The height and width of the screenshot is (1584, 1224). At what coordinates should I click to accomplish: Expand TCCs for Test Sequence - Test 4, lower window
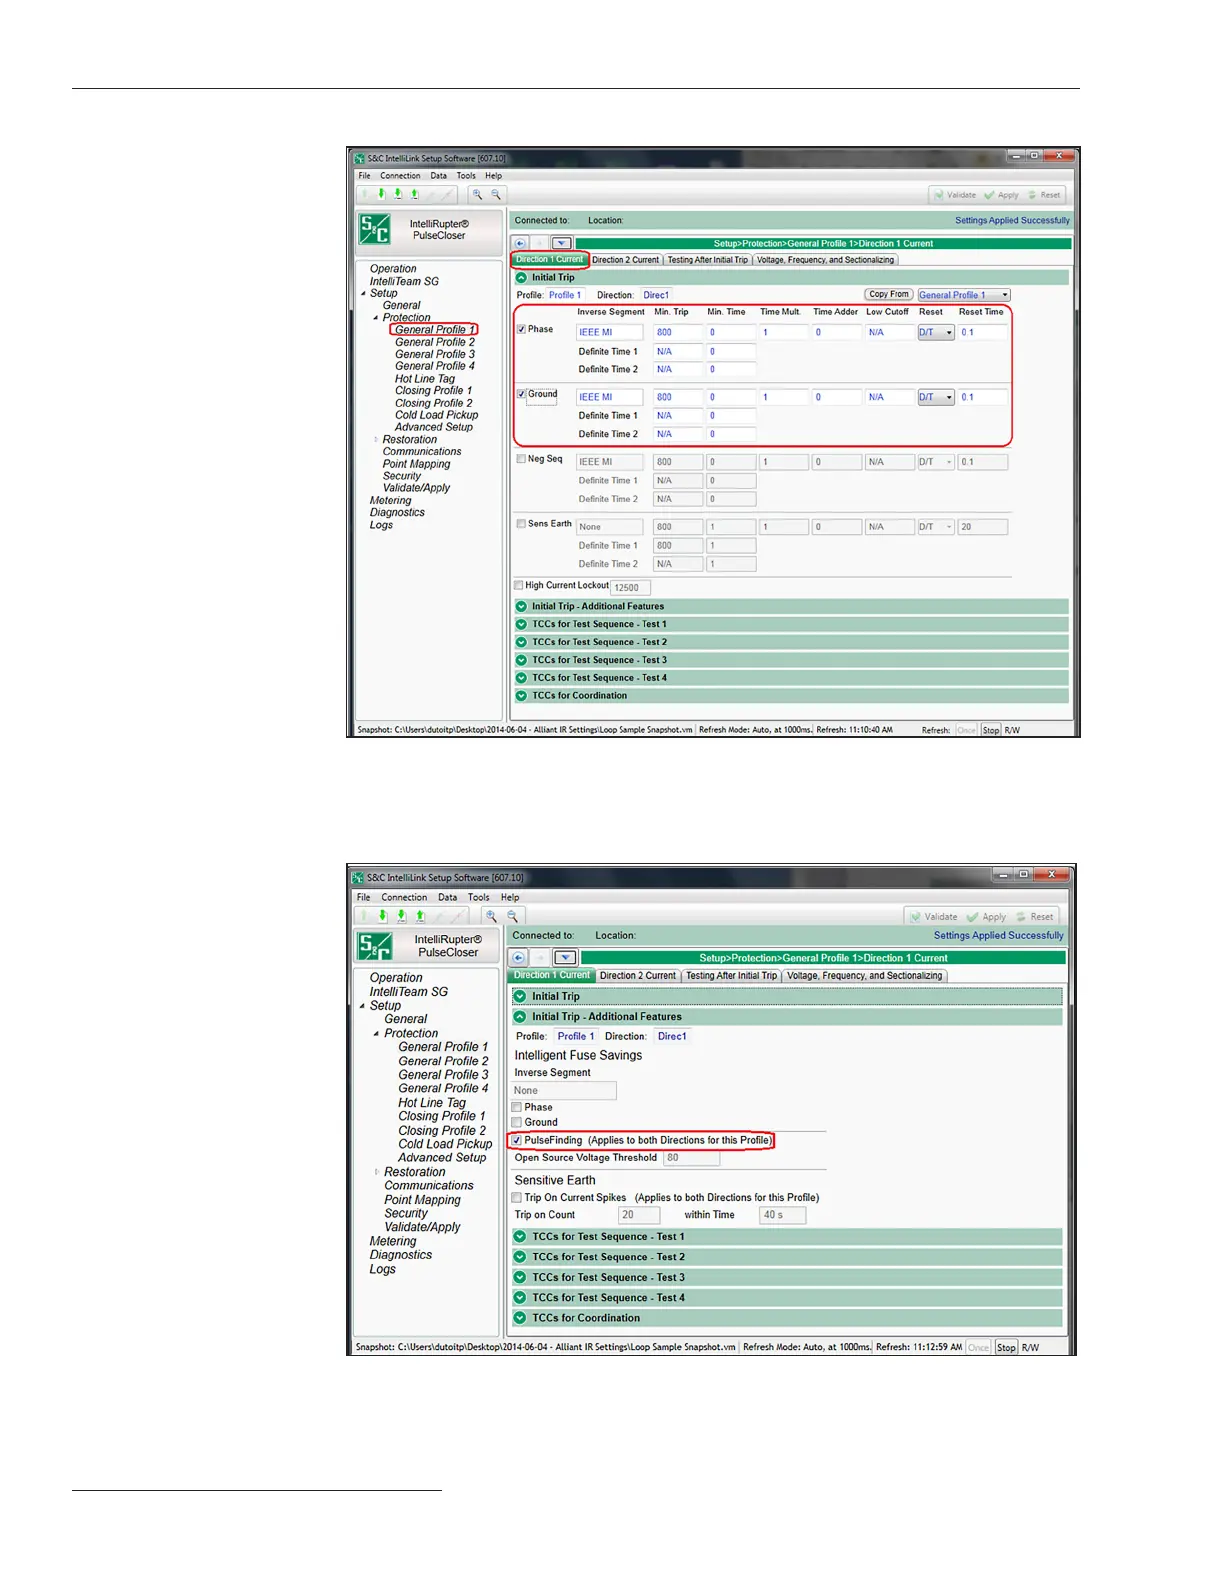coord(520,1297)
